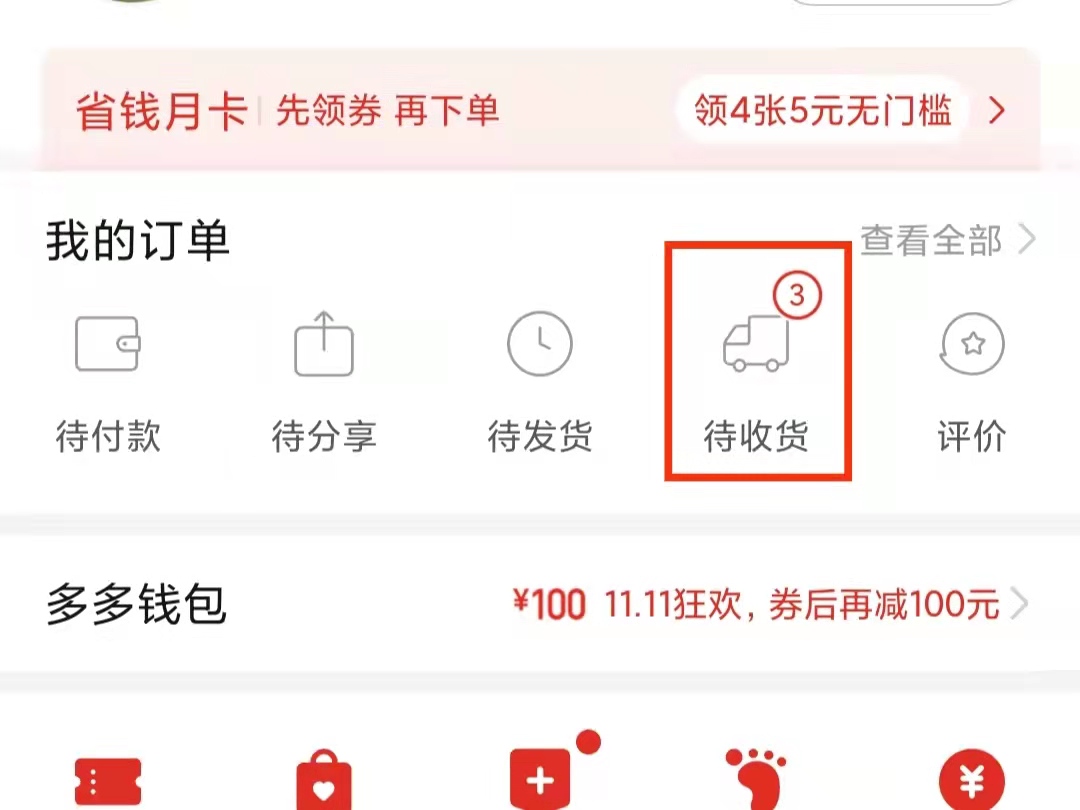Click the 省钱月卡 banner arrow

[x=997, y=110]
